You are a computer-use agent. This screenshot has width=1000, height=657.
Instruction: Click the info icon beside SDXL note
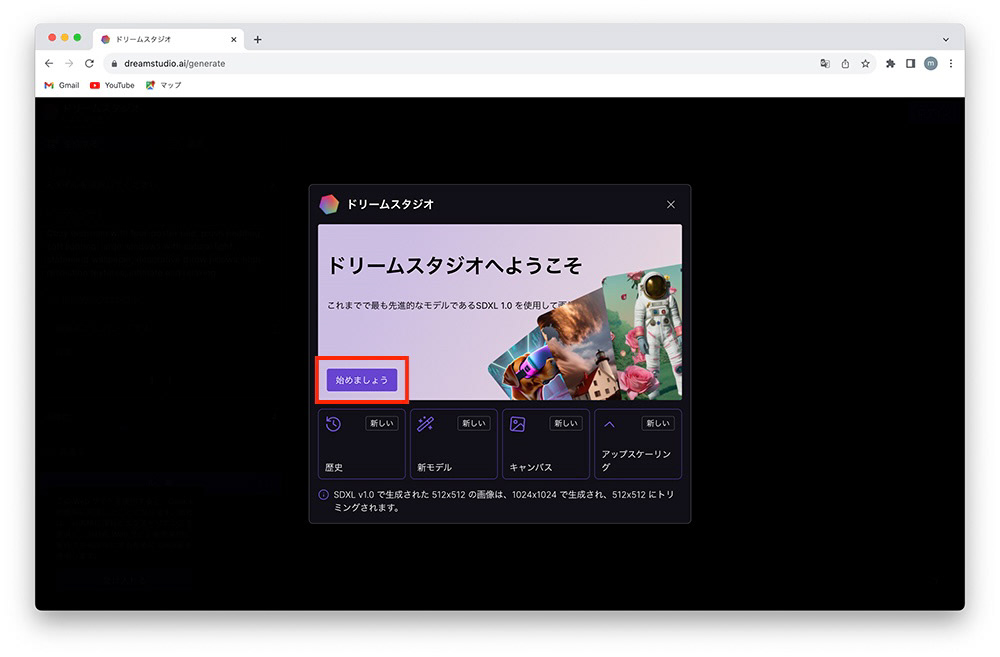coord(323,495)
